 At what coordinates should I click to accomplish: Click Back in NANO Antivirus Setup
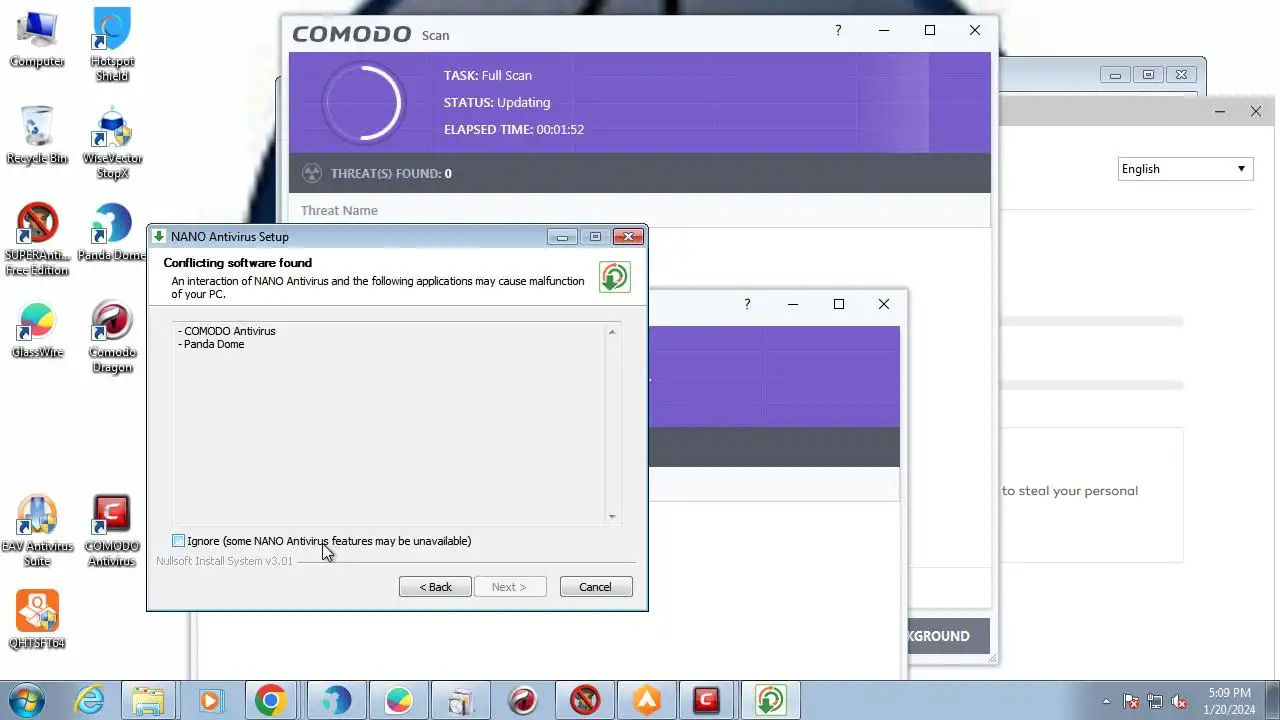click(435, 587)
